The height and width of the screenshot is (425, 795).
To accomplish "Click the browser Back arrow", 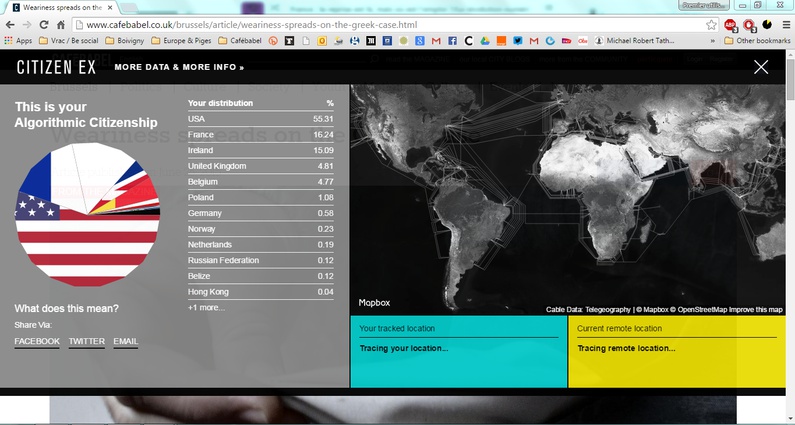I will [10, 24].
